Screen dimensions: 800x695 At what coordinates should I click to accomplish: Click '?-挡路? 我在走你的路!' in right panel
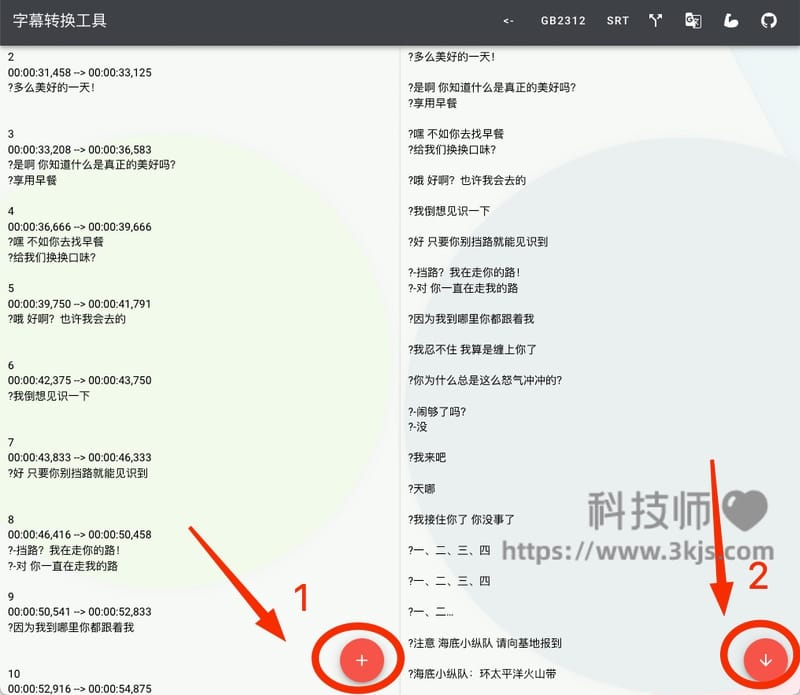click(x=464, y=272)
